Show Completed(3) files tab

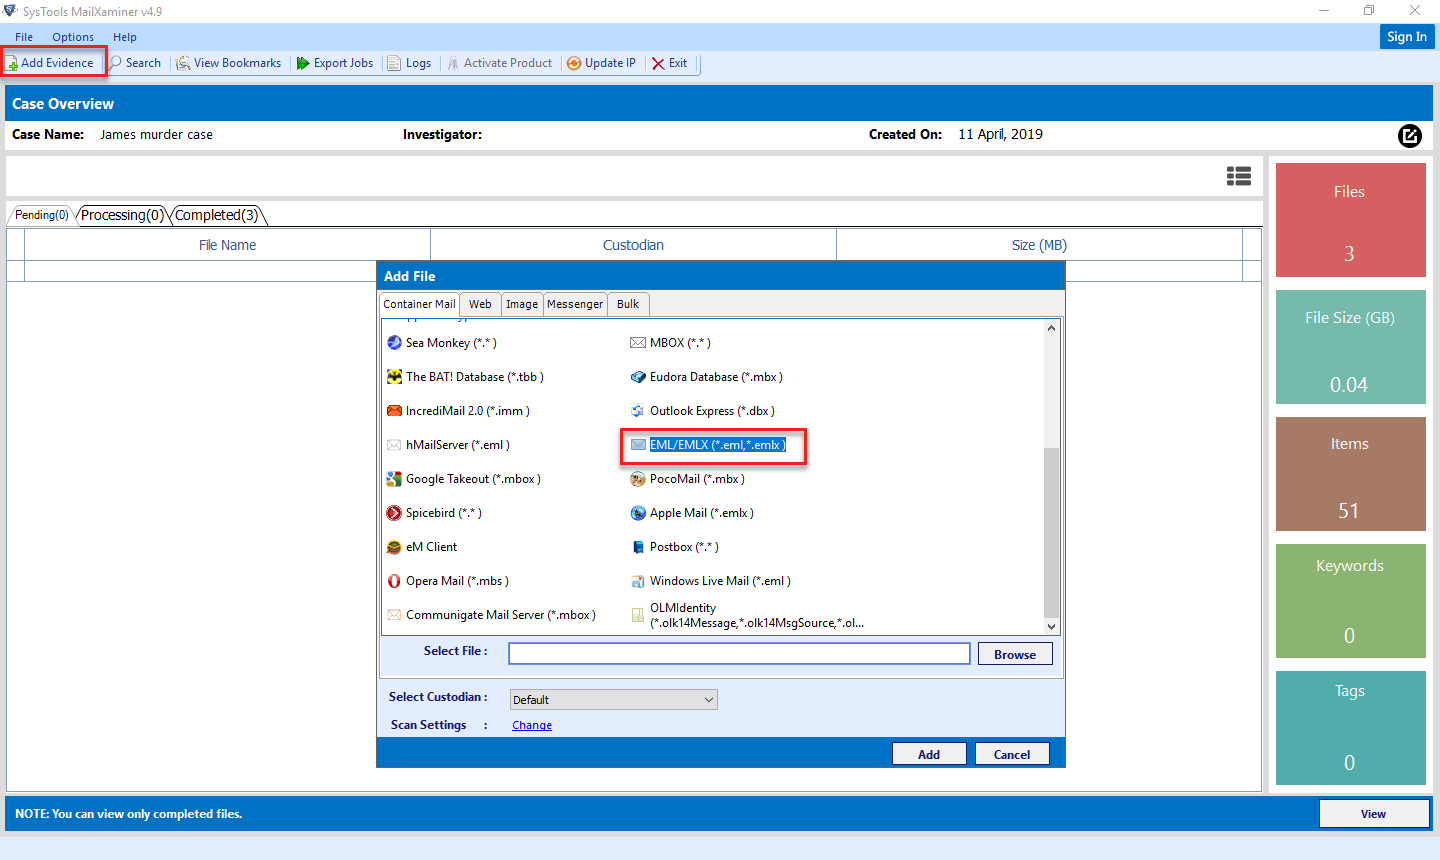pyautogui.click(x=217, y=215)
